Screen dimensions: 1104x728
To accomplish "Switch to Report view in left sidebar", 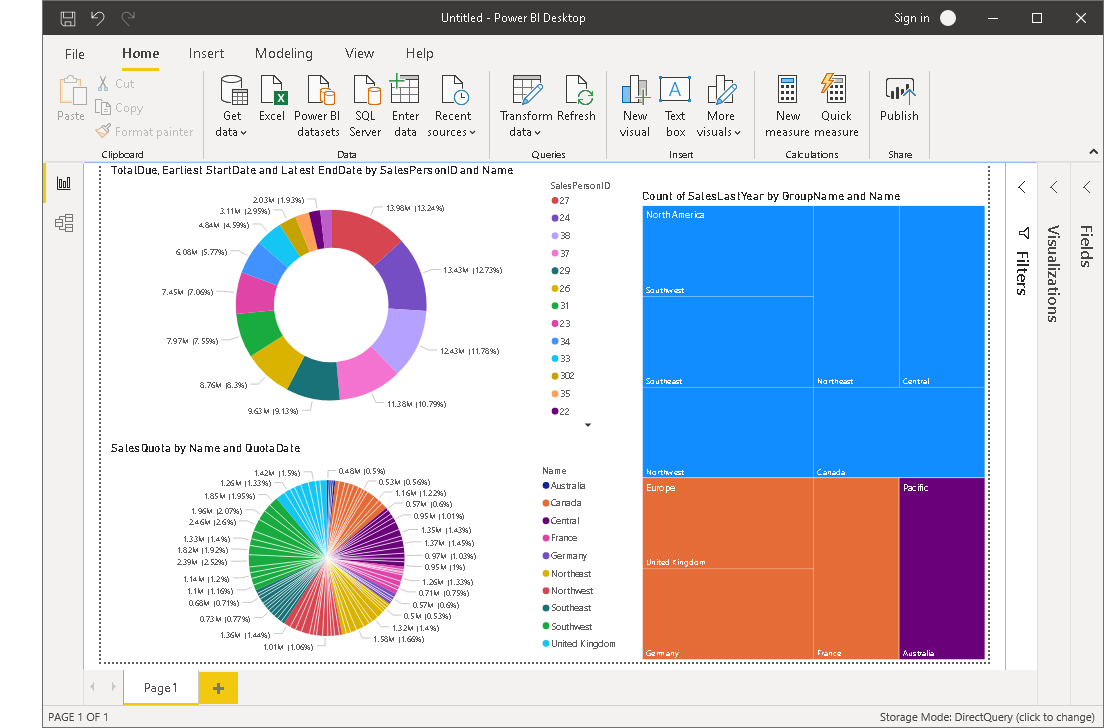I will (64, 183).
